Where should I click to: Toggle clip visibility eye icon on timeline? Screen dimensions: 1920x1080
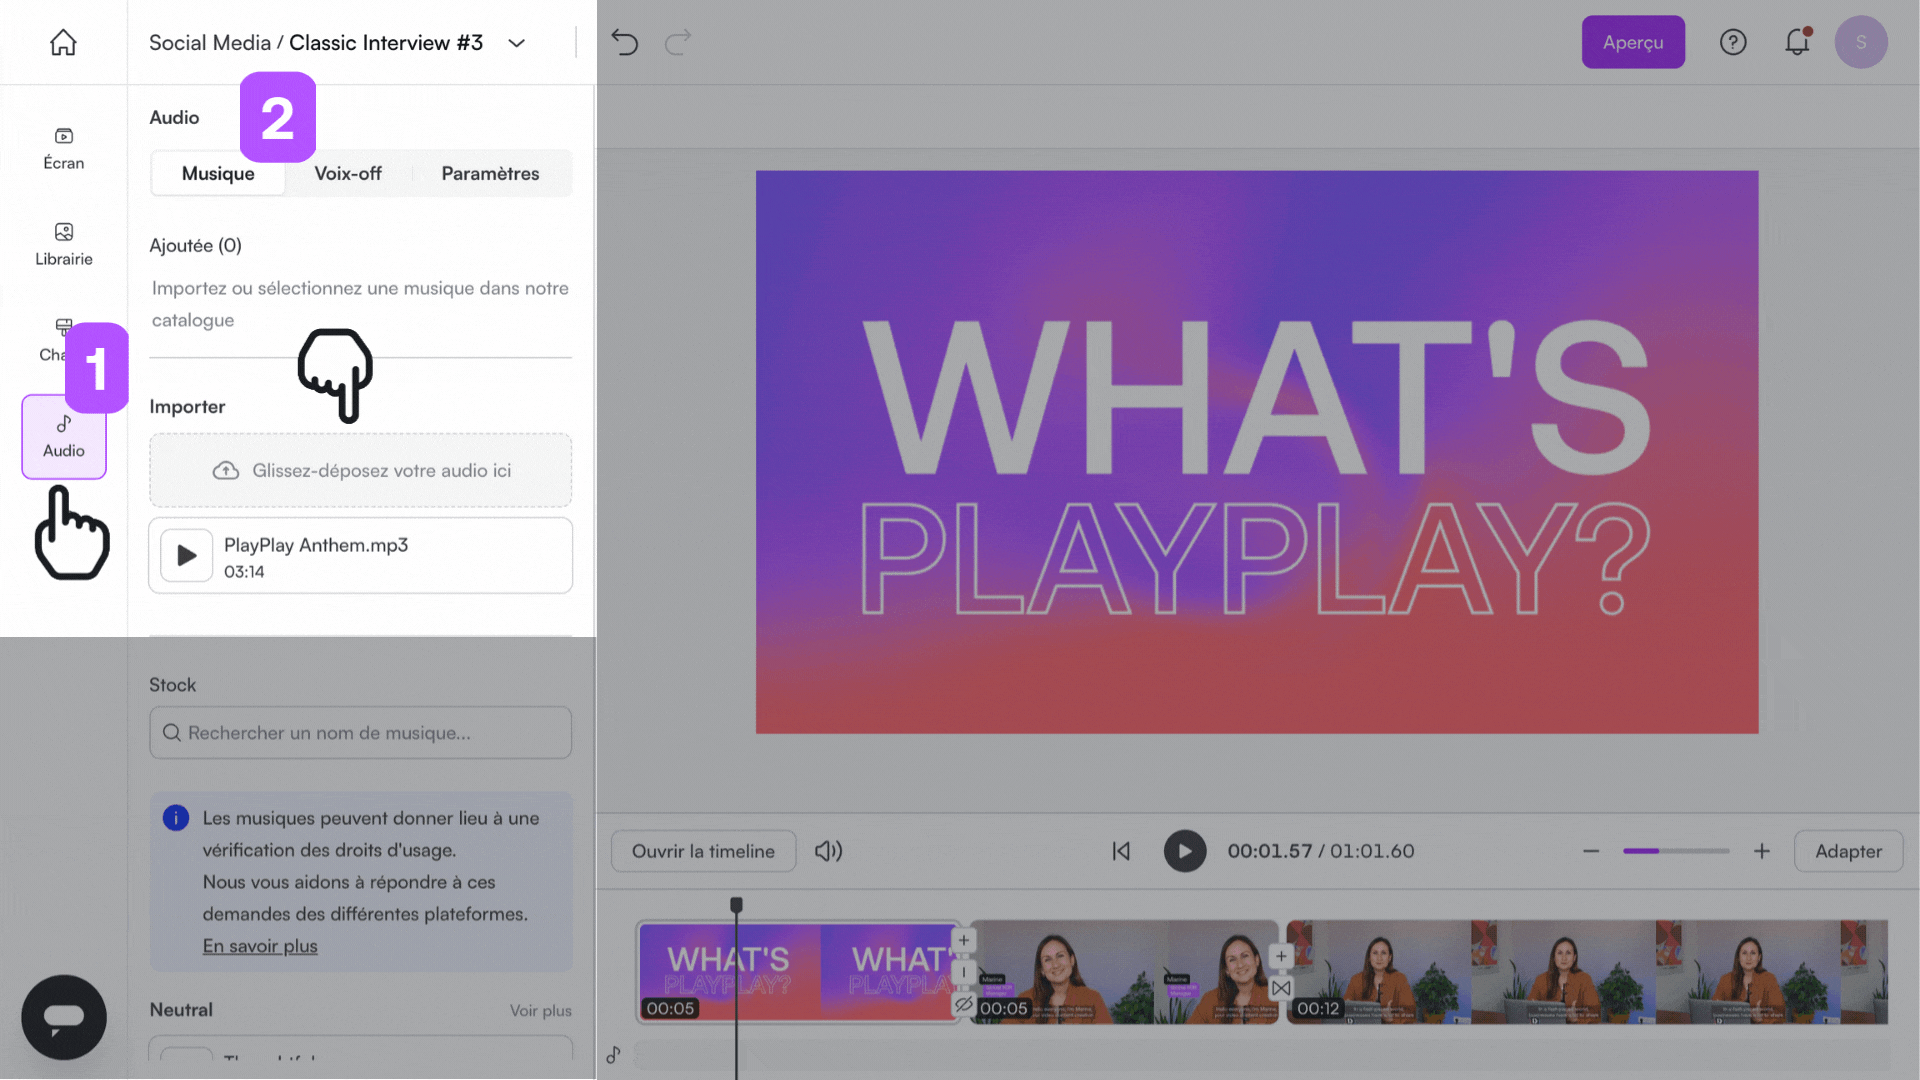click(x=963, y=1004)
